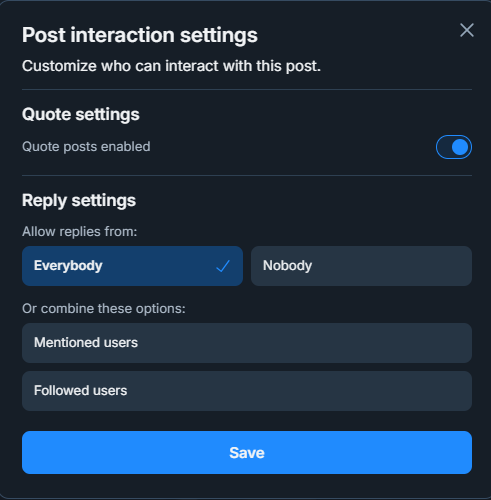Allow replies from Followed users
The height and width of the screenshot is (500, 491).
click(x=247, y=391)
